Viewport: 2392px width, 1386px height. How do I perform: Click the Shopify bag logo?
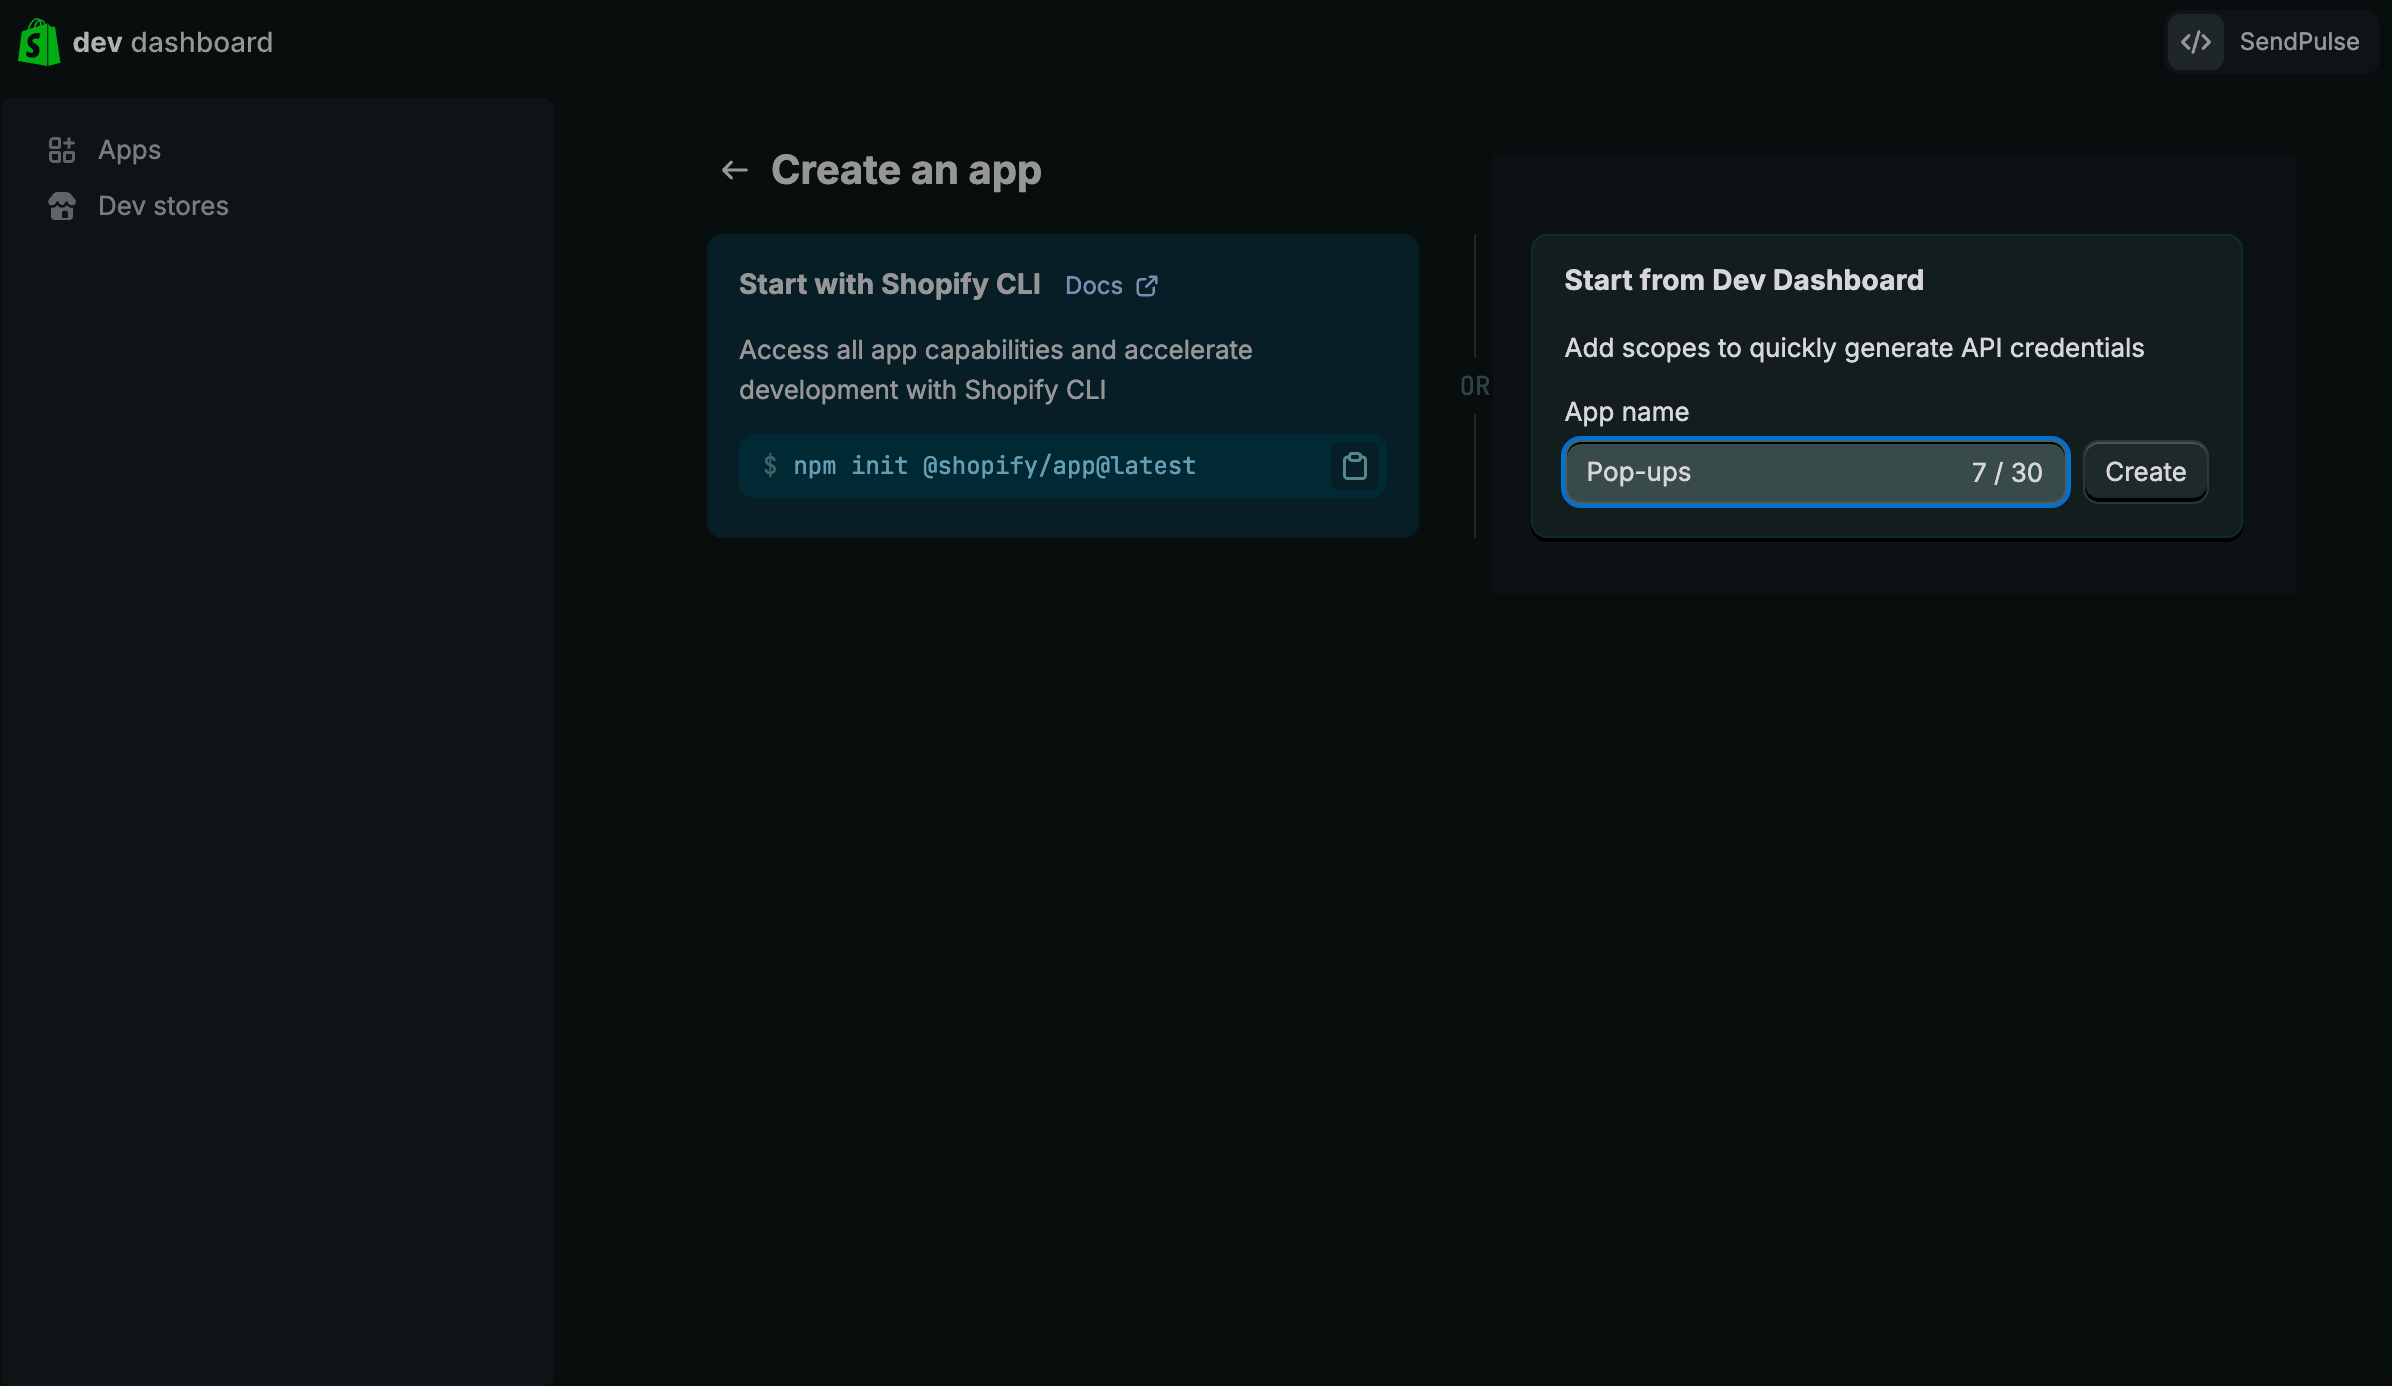pos(39,42)
